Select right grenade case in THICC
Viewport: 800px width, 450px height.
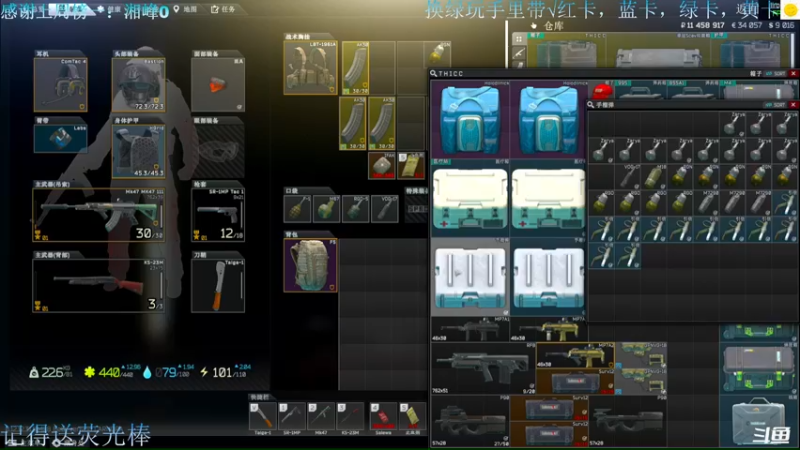548,277
